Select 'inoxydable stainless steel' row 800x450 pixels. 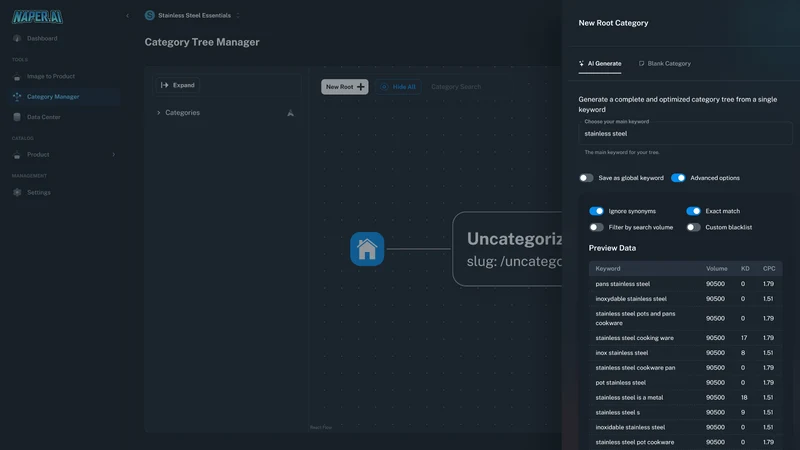(x=685, y=299)
